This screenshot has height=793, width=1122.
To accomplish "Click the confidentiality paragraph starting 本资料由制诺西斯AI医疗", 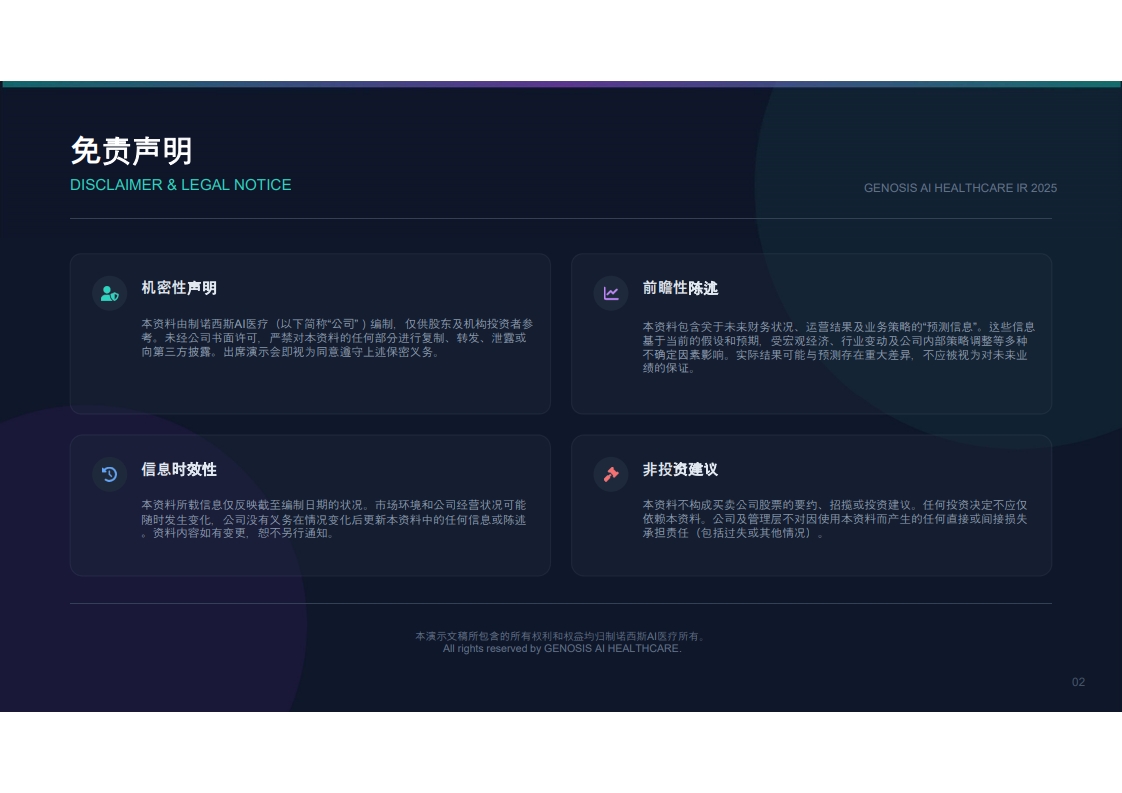I will coord(336,338).
